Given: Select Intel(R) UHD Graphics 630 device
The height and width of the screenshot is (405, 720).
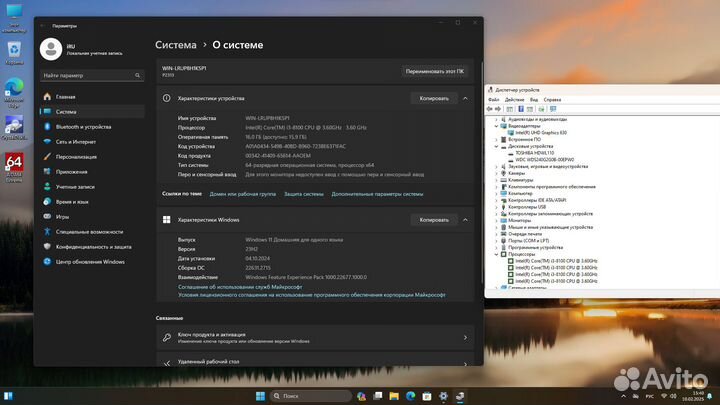Looking at the screenshot, I should (540, 133).
